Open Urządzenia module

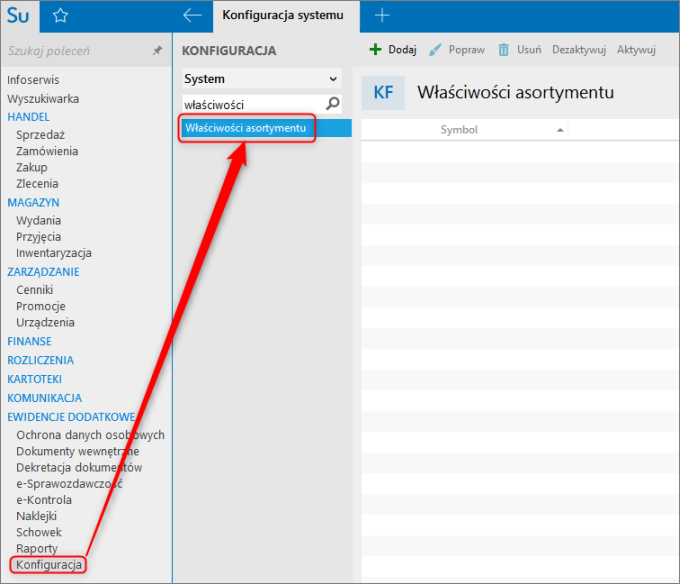coord(45,323)
